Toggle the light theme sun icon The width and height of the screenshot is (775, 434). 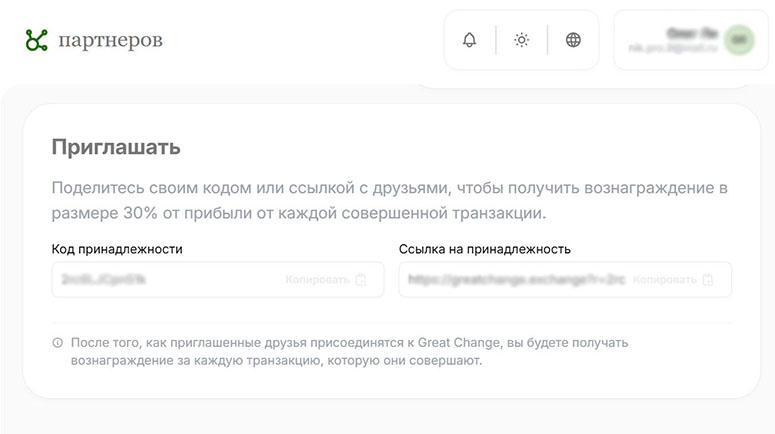[521, 40]
